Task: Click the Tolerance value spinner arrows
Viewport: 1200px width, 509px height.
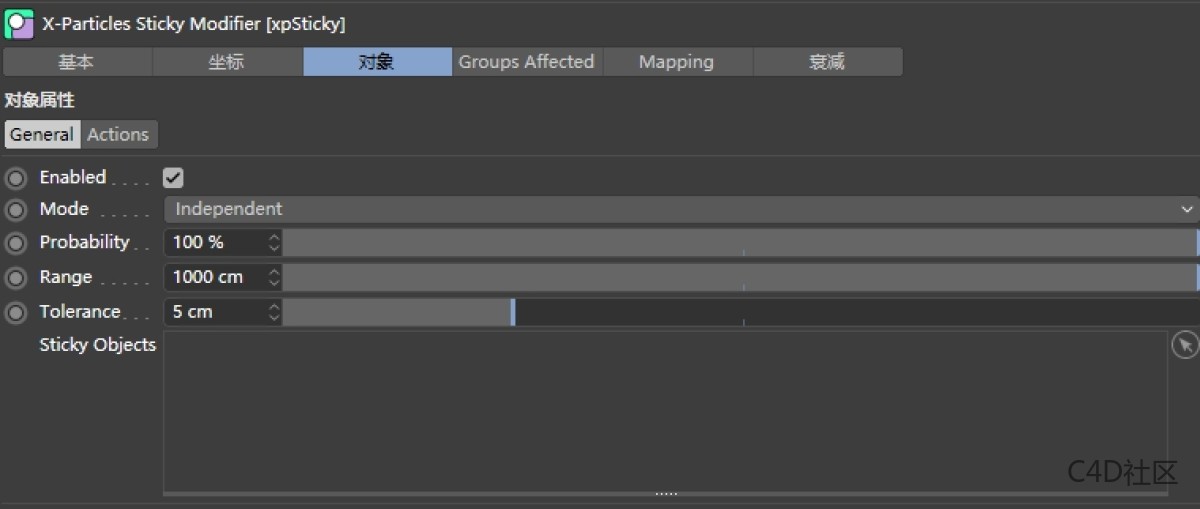Action: click(274, 312)
